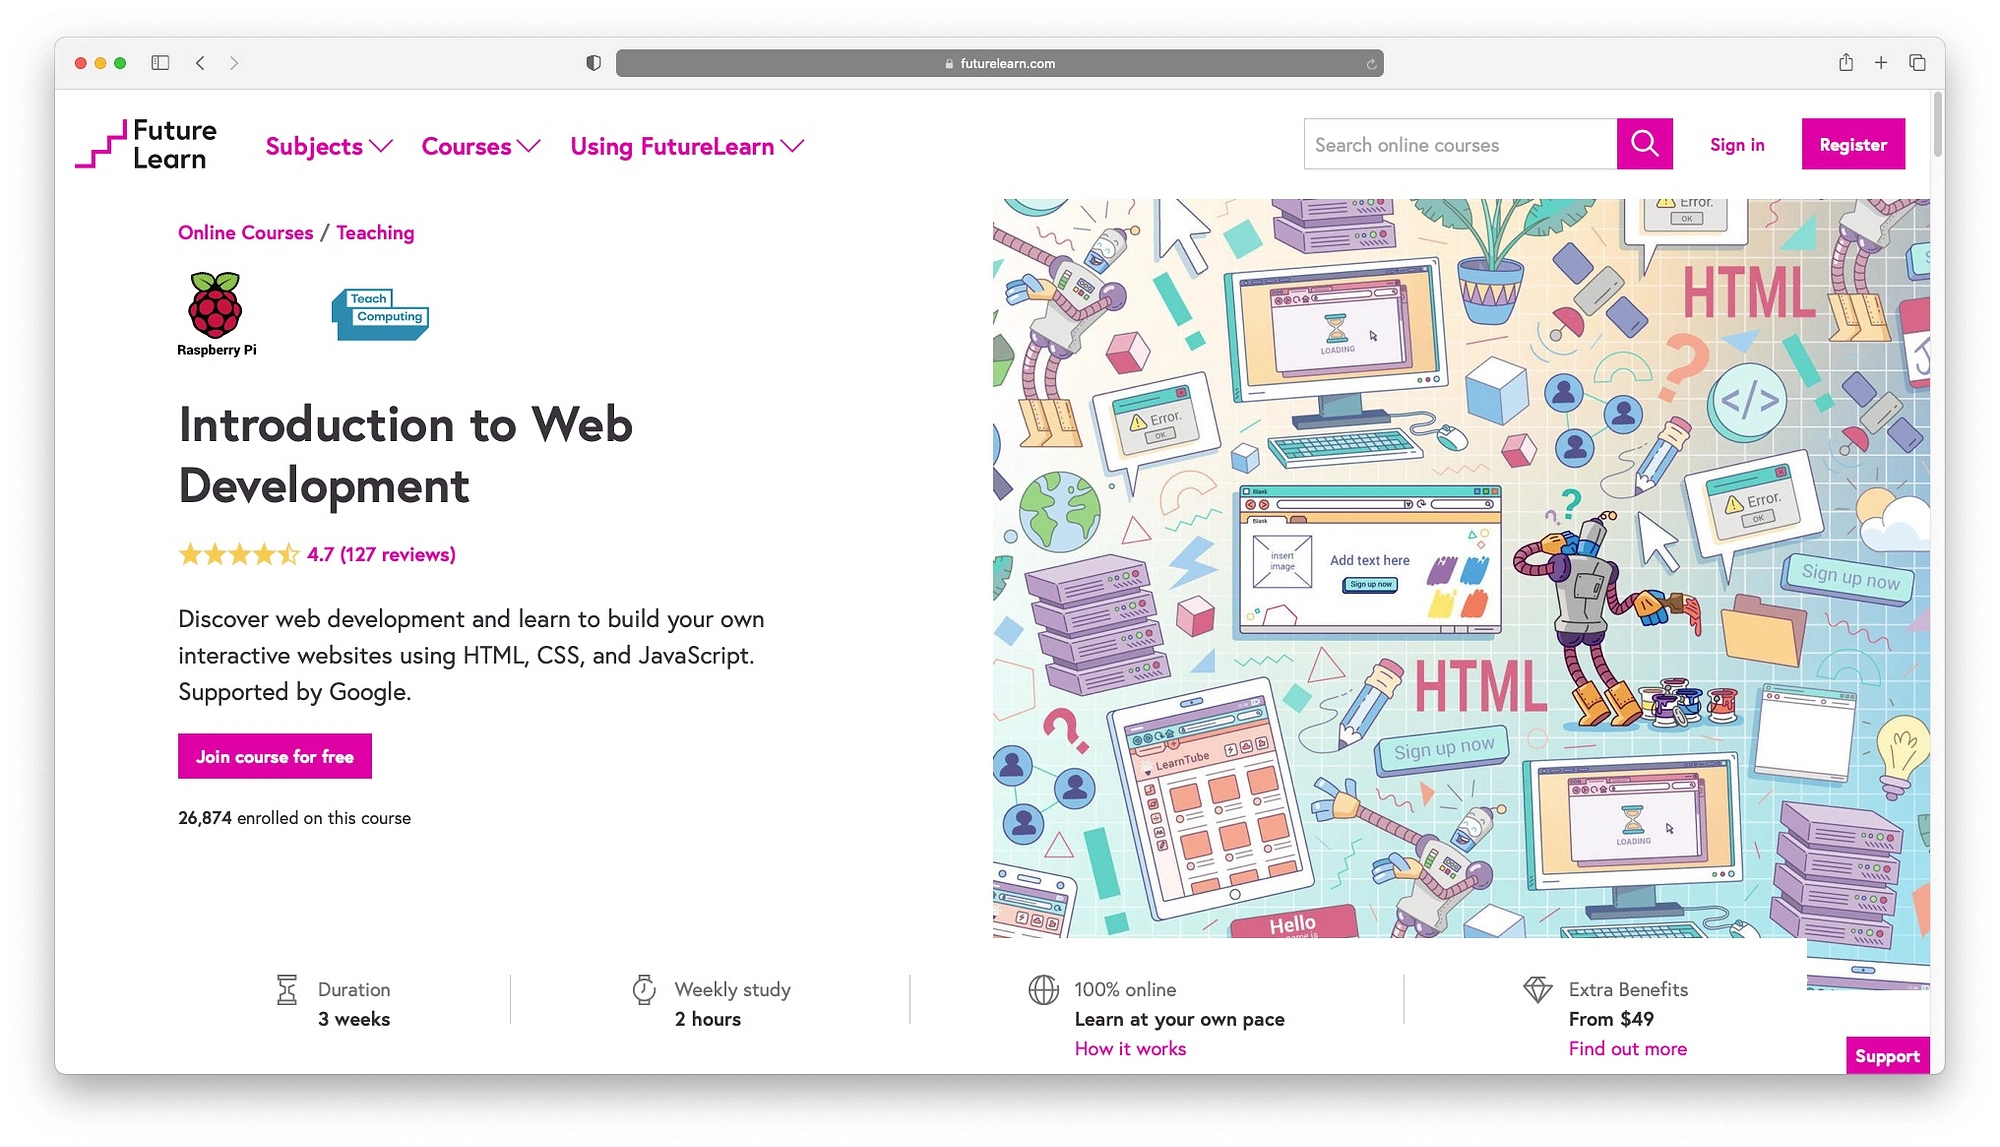Click the Teaching breadcrumb item
Viewport: 2000px width, 1147px height.
(x=374, y=231)
